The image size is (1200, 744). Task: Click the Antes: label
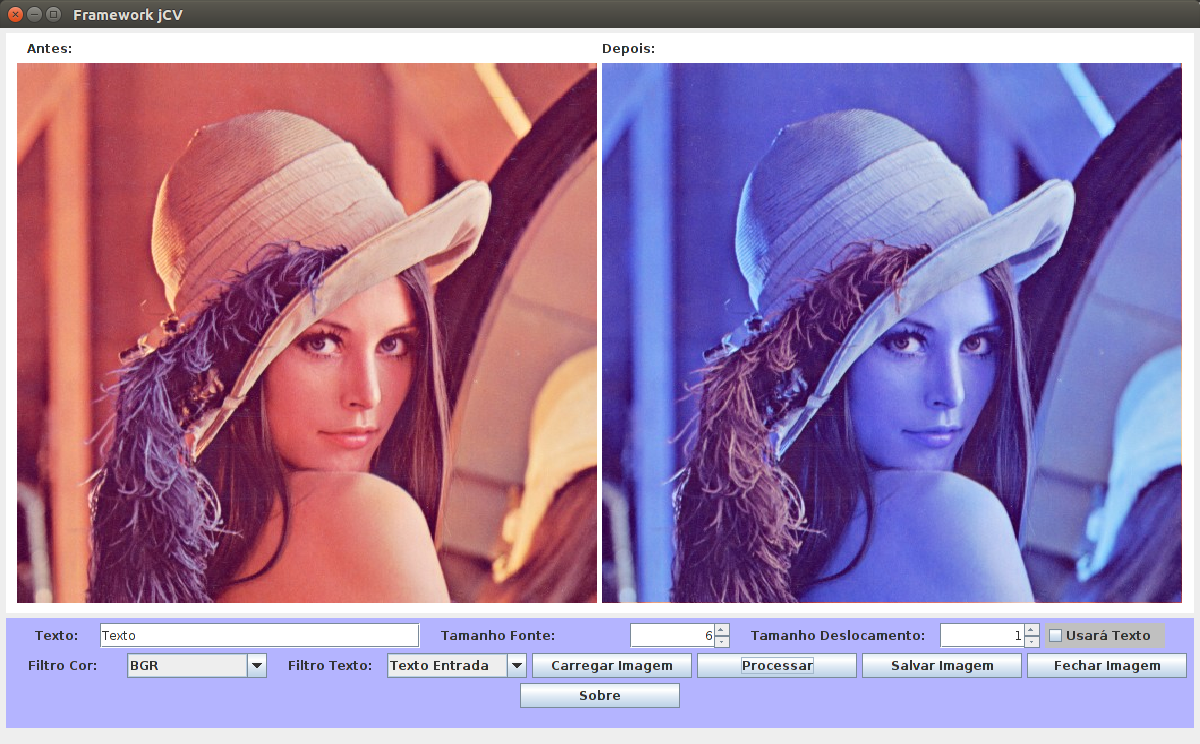point(49,48)
